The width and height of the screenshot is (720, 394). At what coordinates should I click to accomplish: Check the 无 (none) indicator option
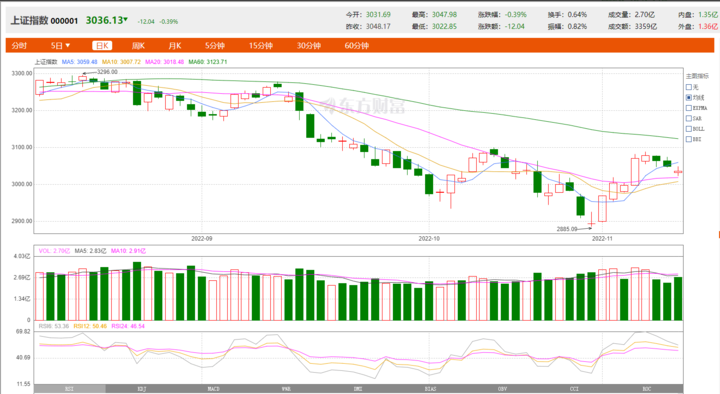[x=689, y=87]
